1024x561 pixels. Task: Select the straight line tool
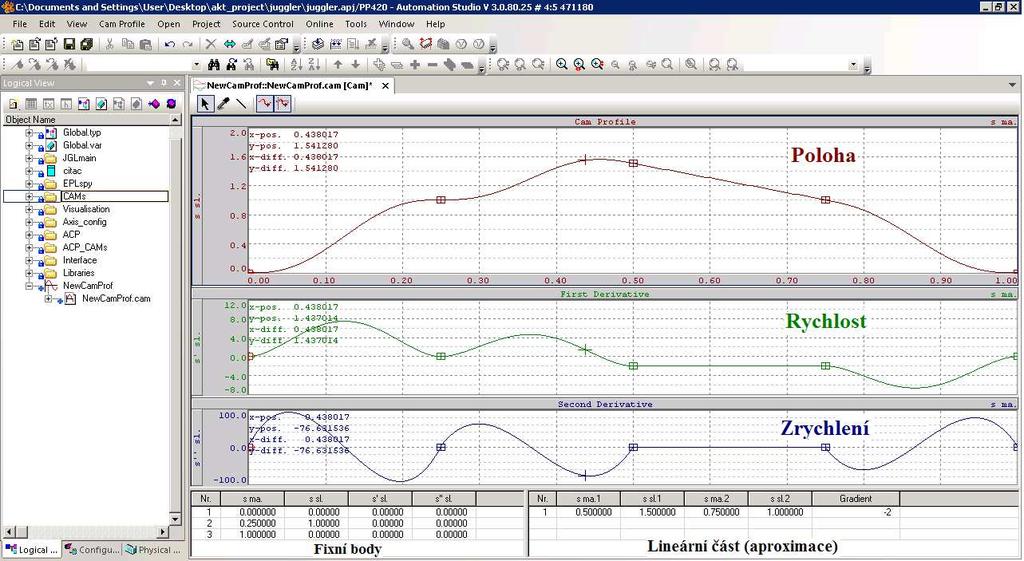point(241,103)
